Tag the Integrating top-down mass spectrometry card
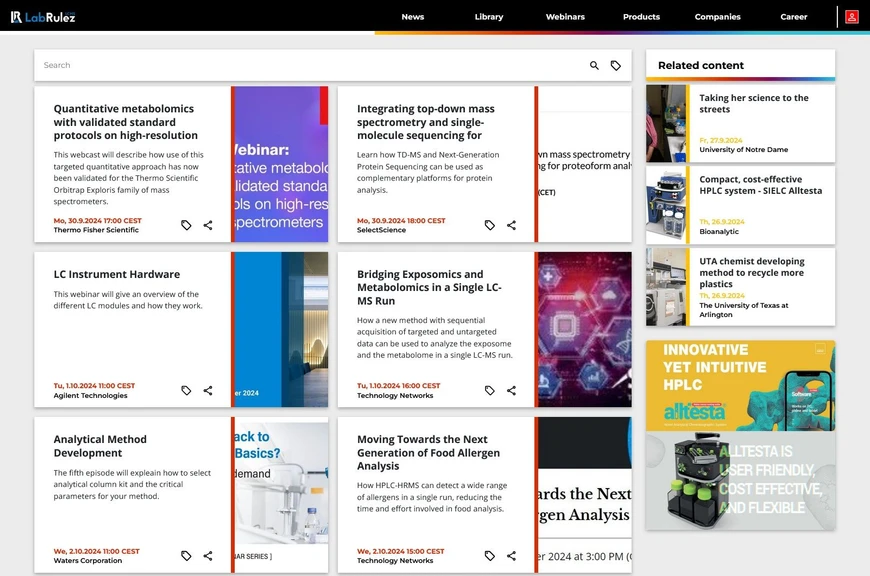 [490, 225]
